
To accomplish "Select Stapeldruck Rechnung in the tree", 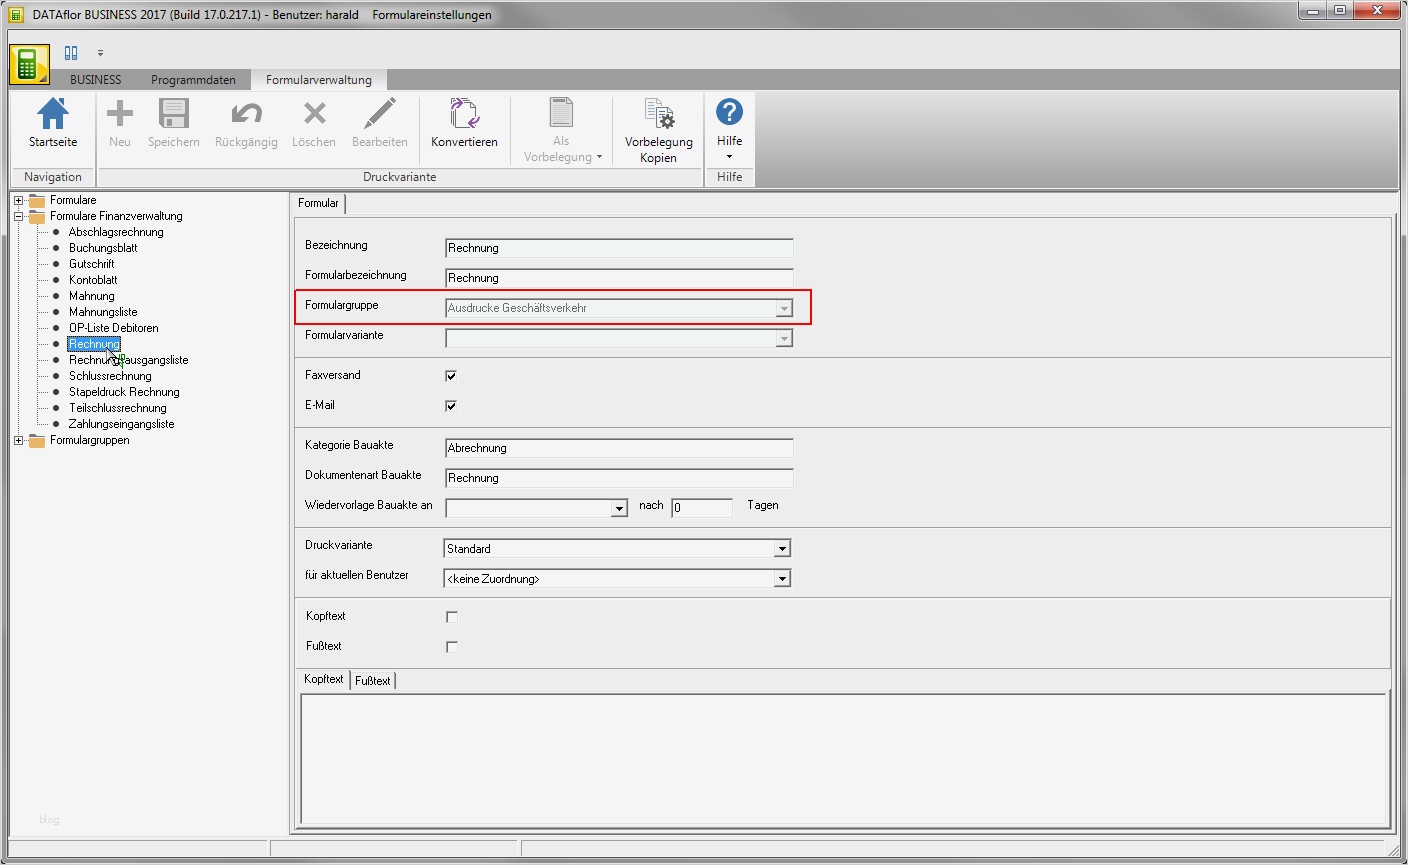I will [124, 392].
